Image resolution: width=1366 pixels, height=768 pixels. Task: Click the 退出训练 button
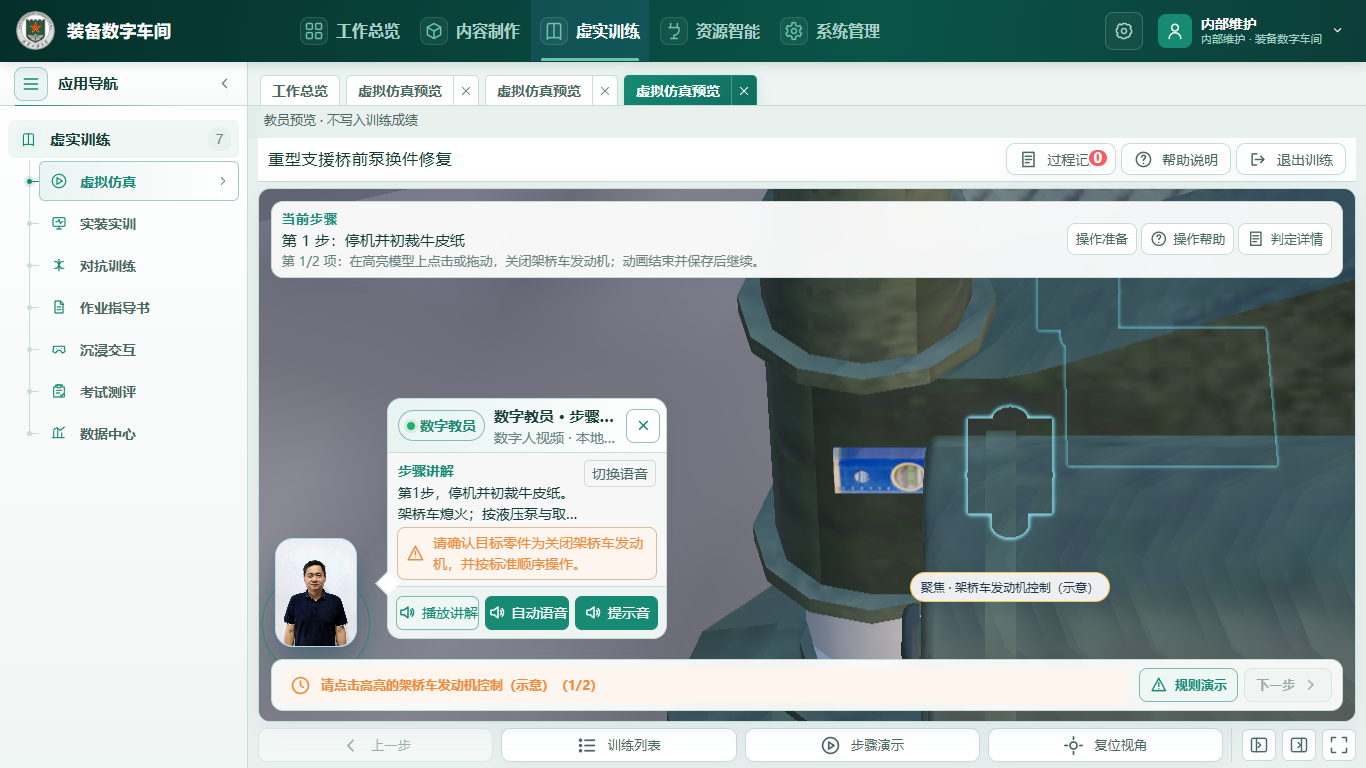click(1291, 160)
